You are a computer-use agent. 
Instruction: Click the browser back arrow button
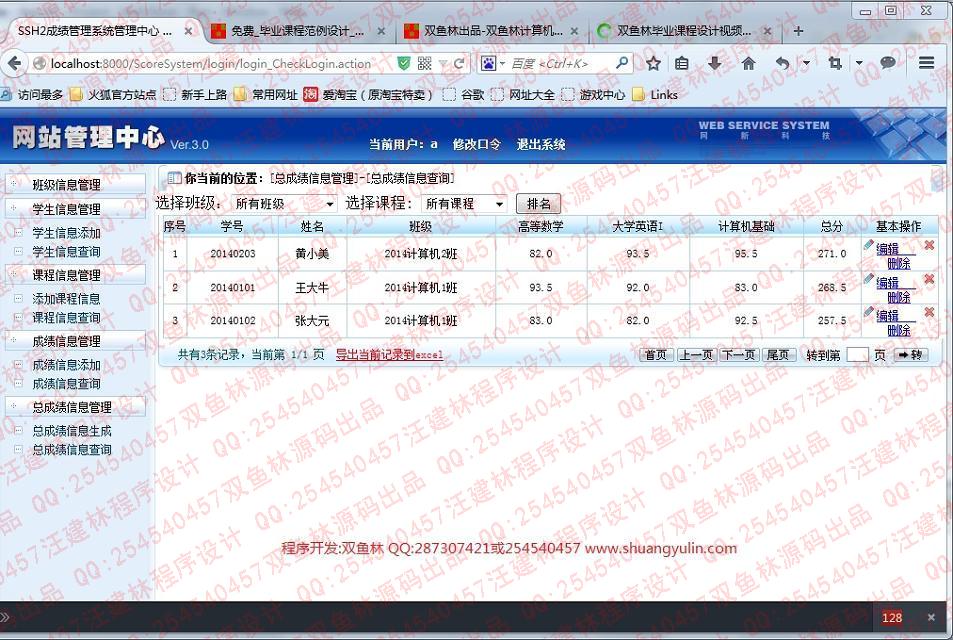tap(15, 63)
